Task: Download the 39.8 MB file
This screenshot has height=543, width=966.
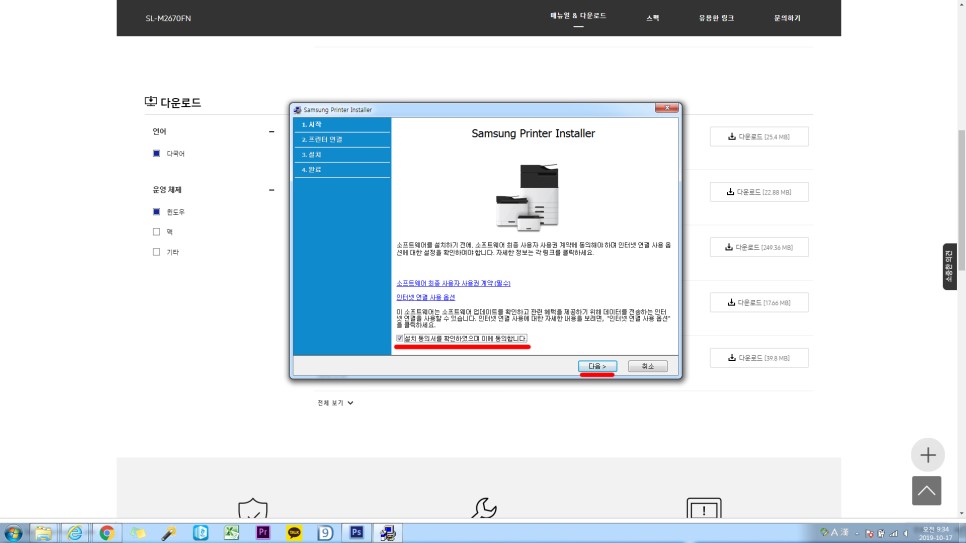Action: [759, 358]
